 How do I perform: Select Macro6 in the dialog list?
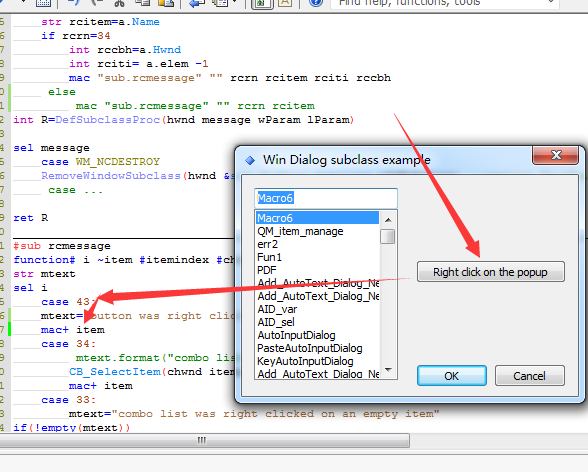click(317, 218)
